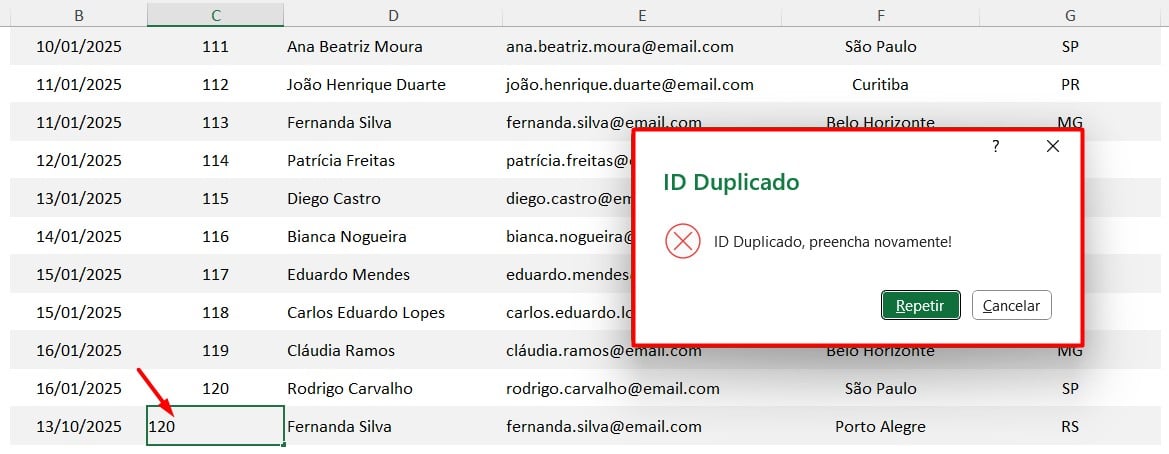Viewport: 1169px width, 454px height.
Task: Select the Bianca Nogueira name cell
Action: click(x=393, y=236)
